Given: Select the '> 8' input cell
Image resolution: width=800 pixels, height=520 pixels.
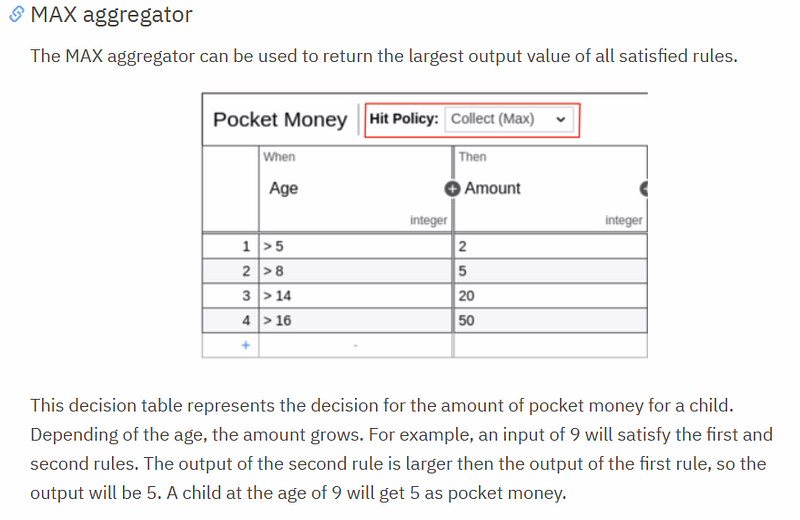Looking at the screenshot, I should tap(355, 271).
